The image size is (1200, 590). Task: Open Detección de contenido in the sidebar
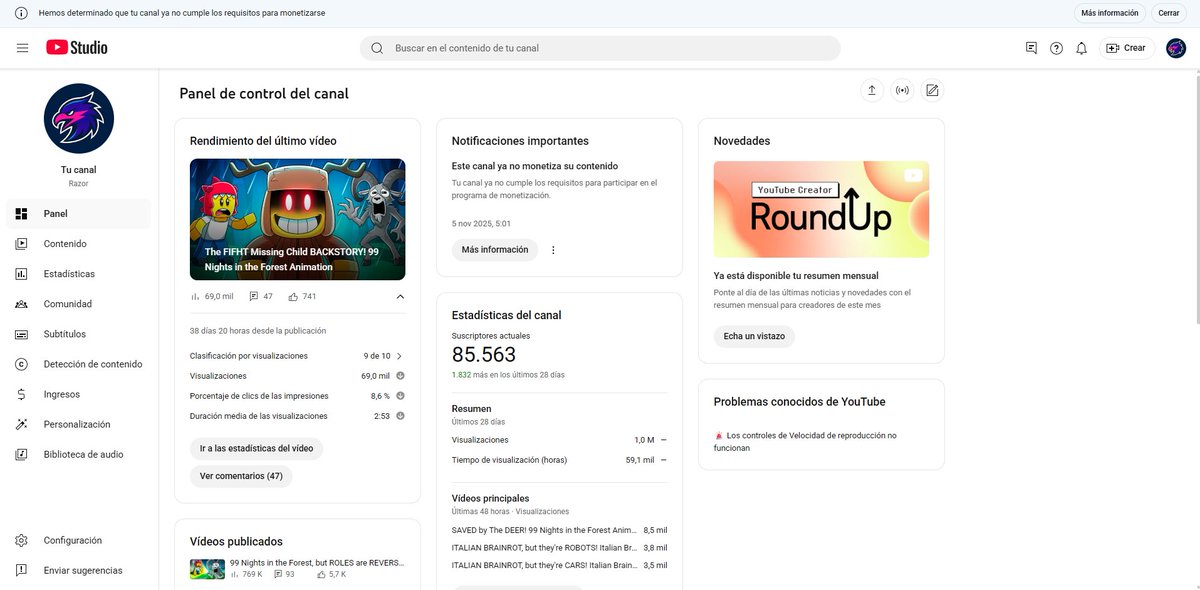click(79, 364)
